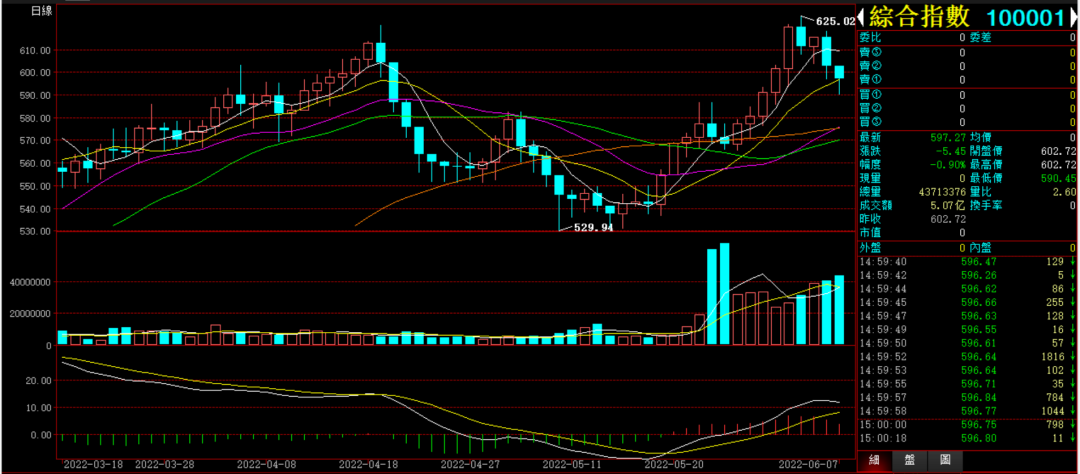Click the tallest cyan volume bar
The width and height of the screenshot is (1080, 474).
click(725, 293)
